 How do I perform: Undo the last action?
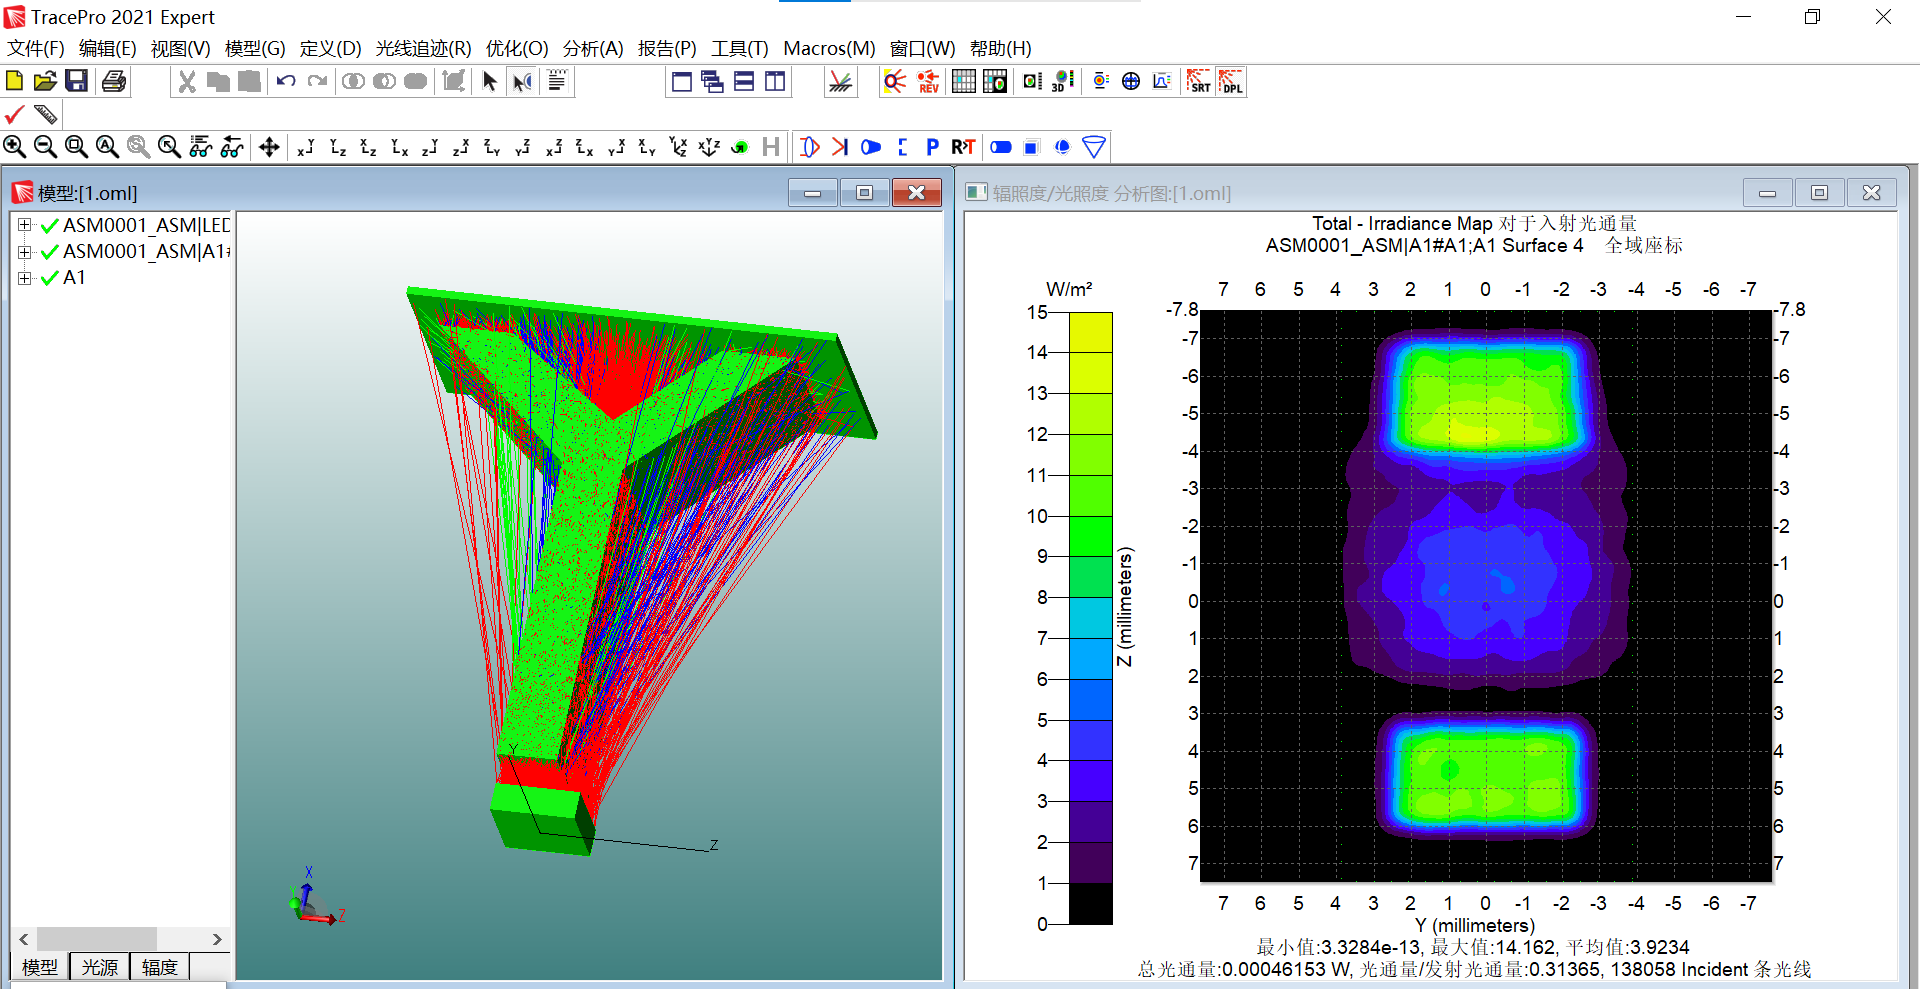pyautogui.click(x=286, y=81)
